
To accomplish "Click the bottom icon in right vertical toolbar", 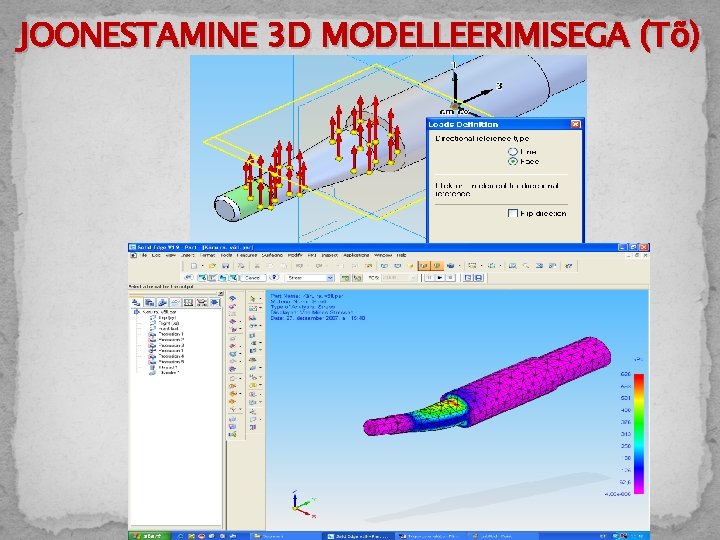I will (253, 427).
